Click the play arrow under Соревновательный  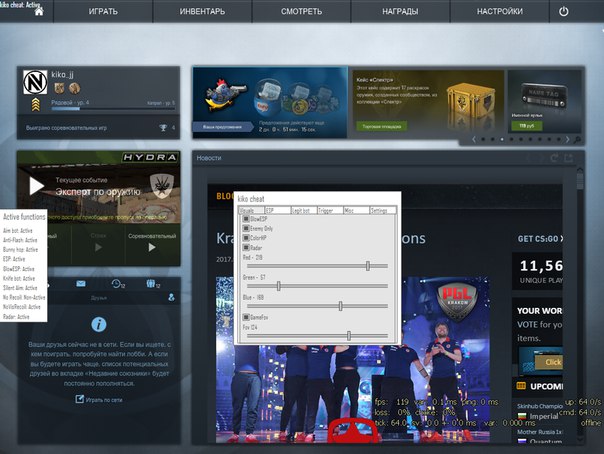tap(152, 247)
